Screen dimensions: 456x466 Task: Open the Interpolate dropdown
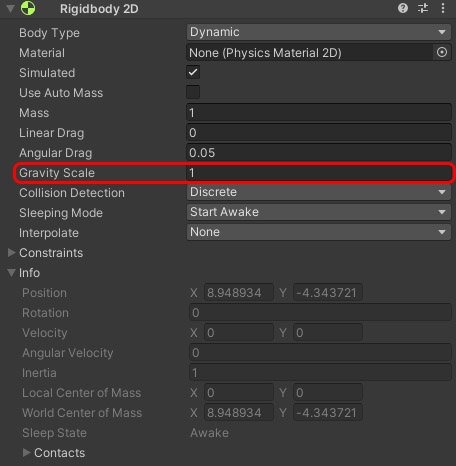319,232
